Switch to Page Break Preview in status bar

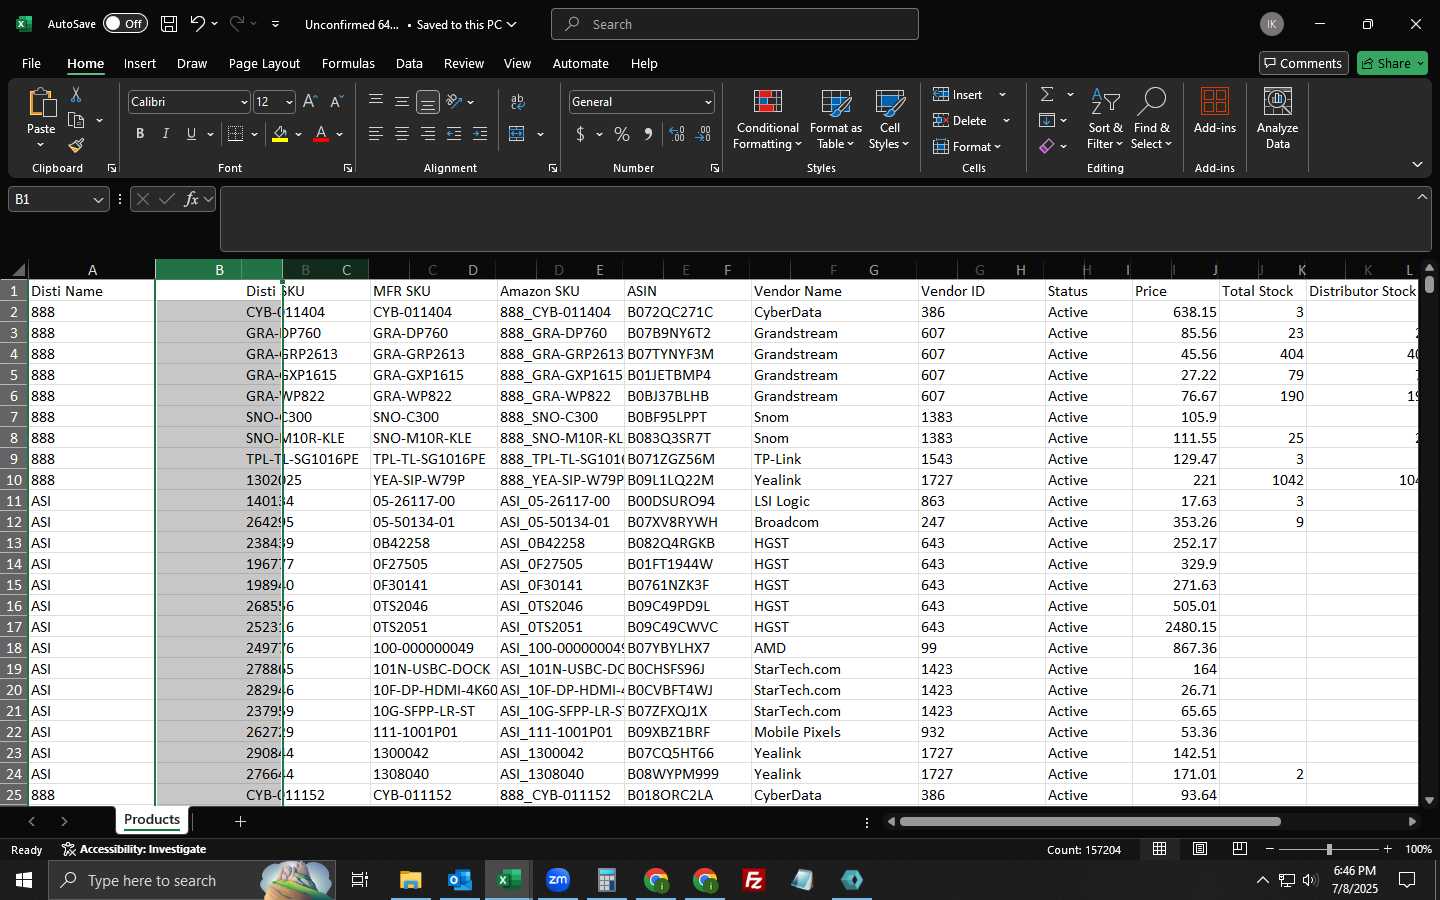coord(1239,849)
